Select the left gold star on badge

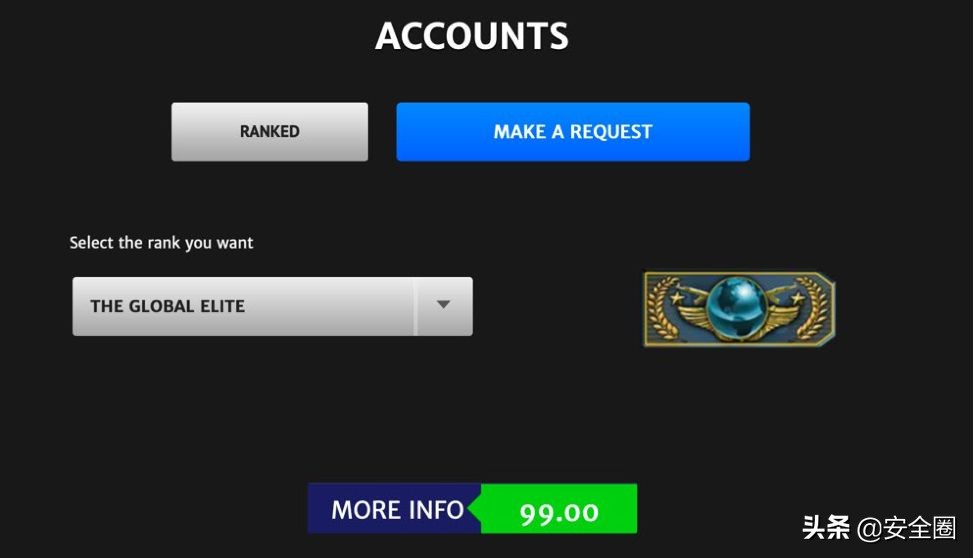coord(676,298)
